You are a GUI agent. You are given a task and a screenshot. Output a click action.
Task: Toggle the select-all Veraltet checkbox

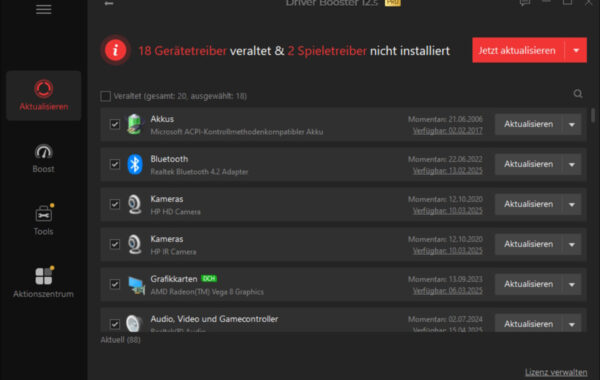click(106, 96)
